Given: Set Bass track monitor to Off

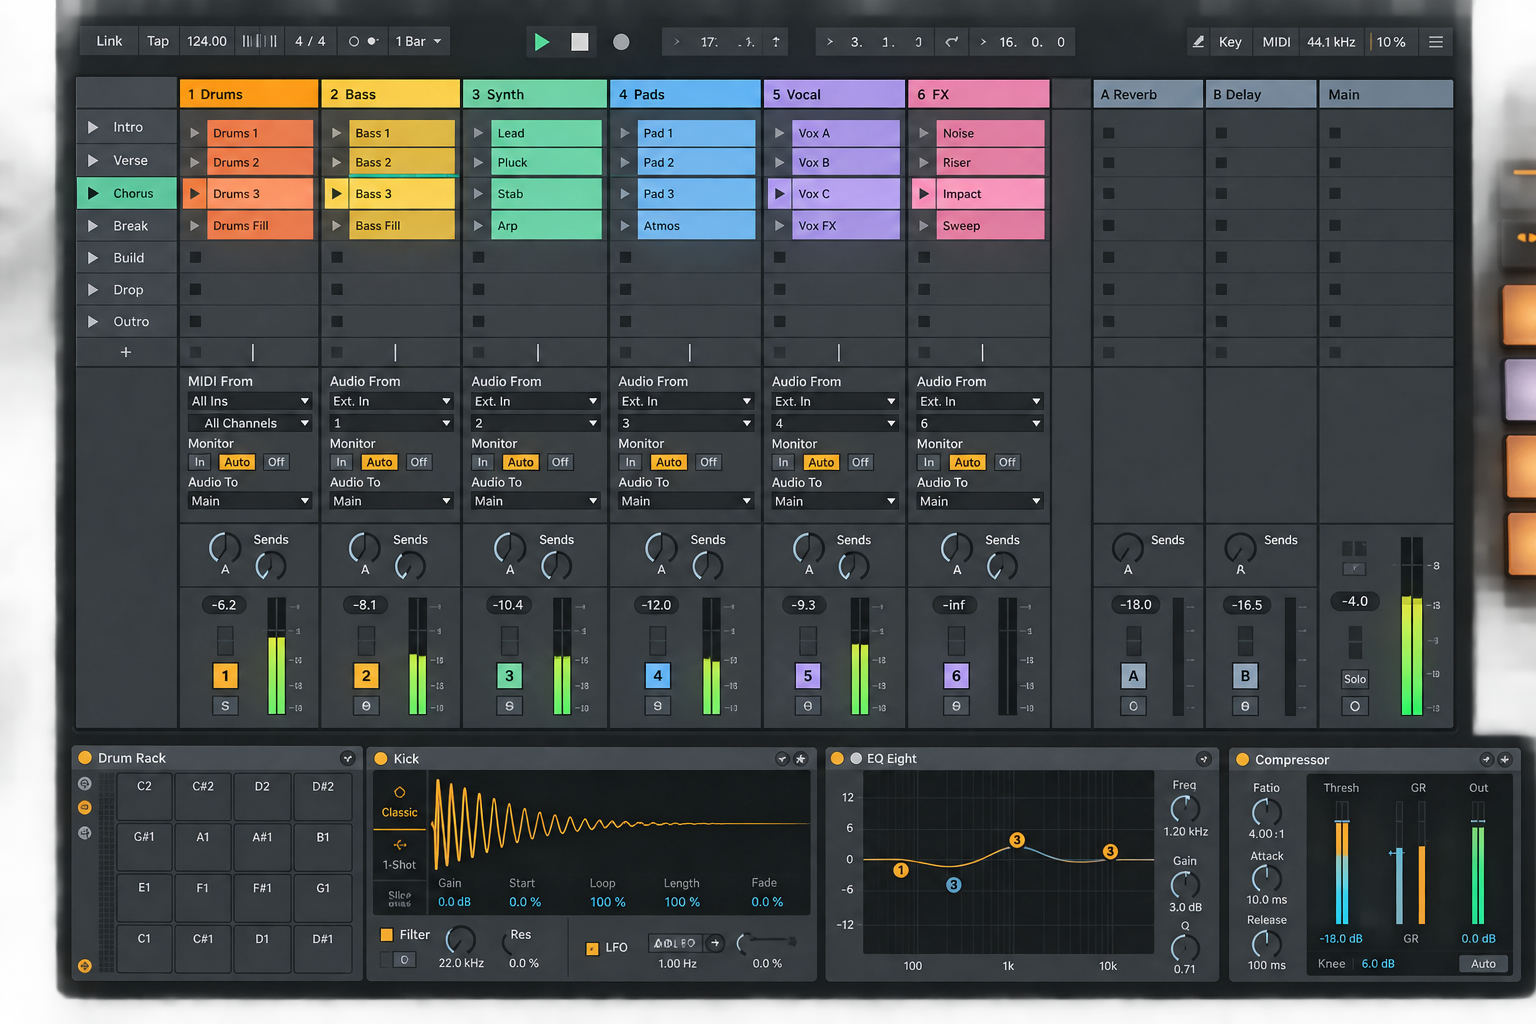Looking at the screenshot, I should [419, 462].
